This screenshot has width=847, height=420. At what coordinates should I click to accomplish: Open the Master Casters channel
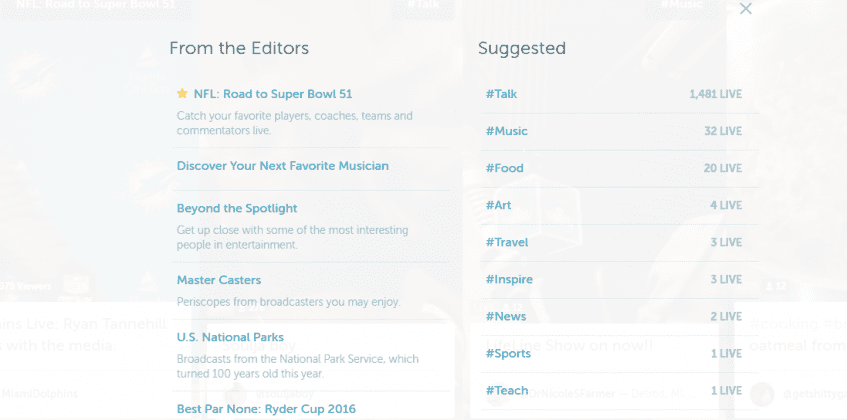(219, 280)
